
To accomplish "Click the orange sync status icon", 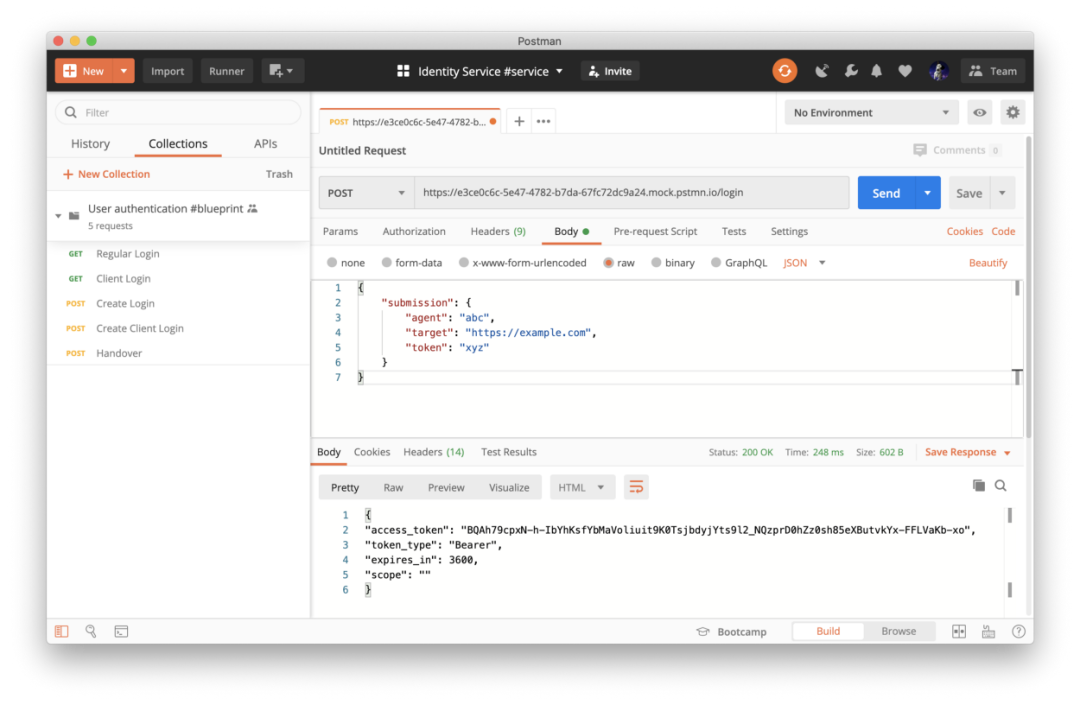I will [785, 71].
